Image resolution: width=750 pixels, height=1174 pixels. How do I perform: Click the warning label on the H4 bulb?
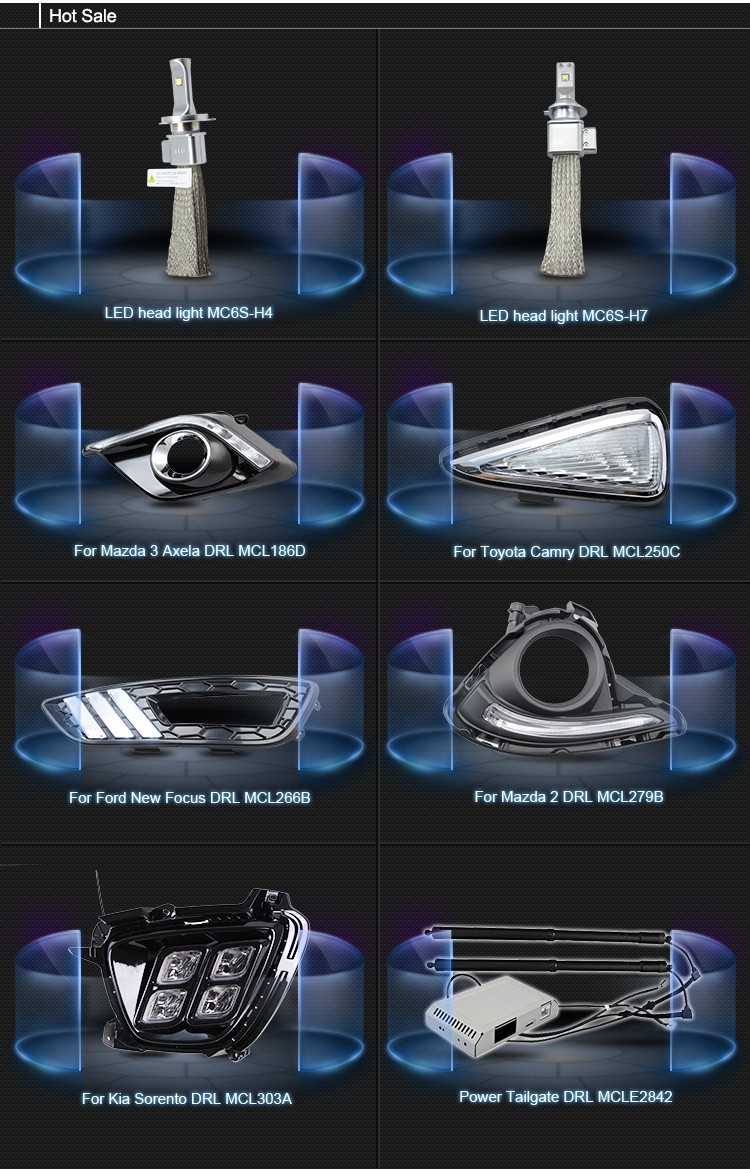(169, 178)
